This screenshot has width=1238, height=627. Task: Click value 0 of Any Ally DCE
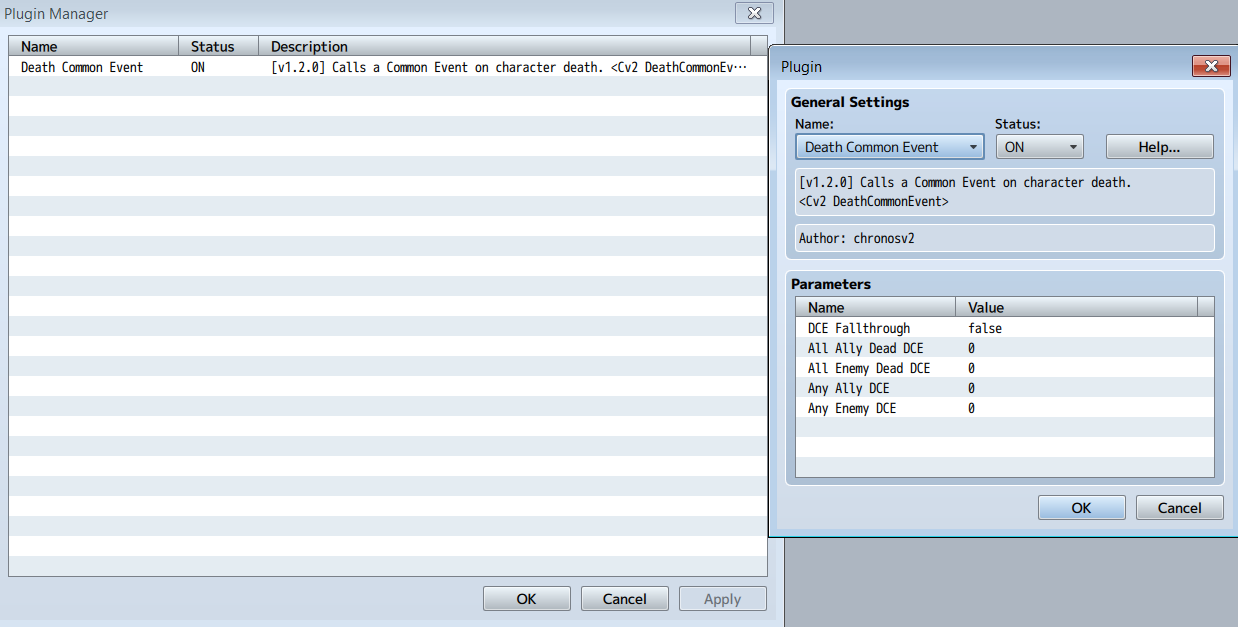(971, 388)
